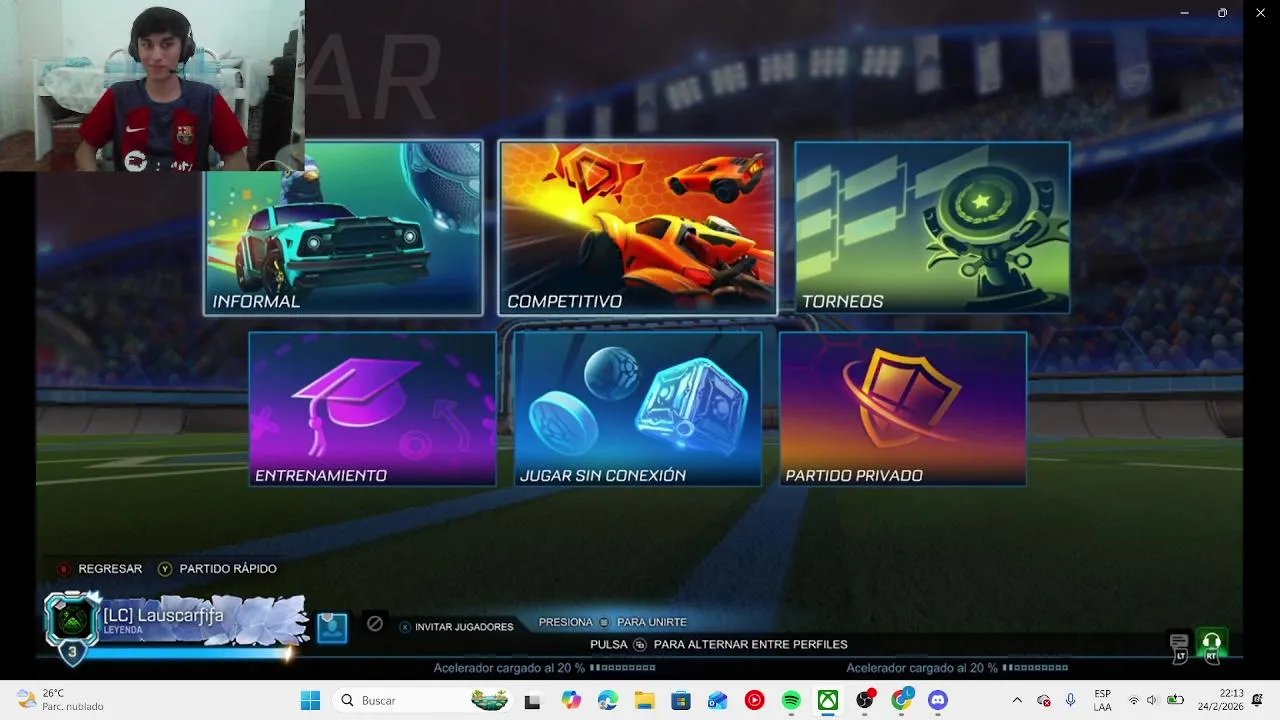Click the battery status tray icon
Viewport: 1280px width, 720px height.
point(1176,700)
